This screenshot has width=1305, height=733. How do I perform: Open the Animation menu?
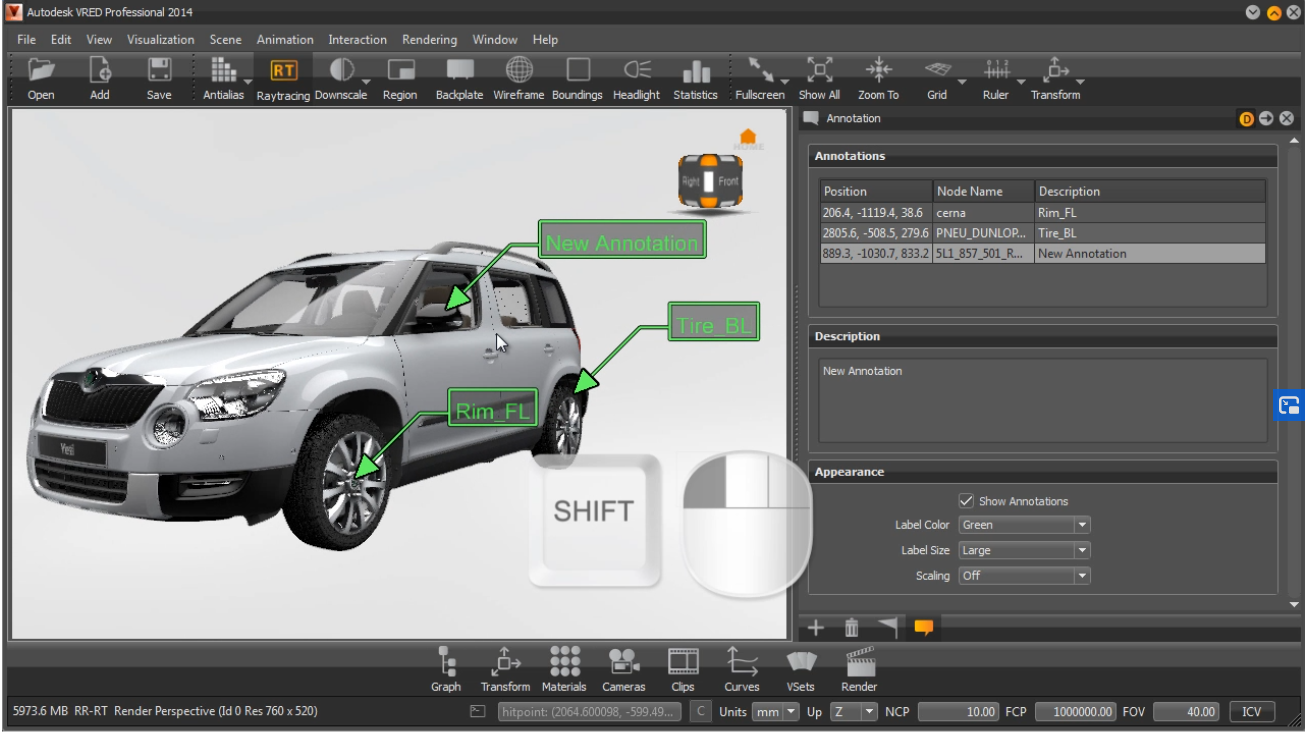click(285, 40)
